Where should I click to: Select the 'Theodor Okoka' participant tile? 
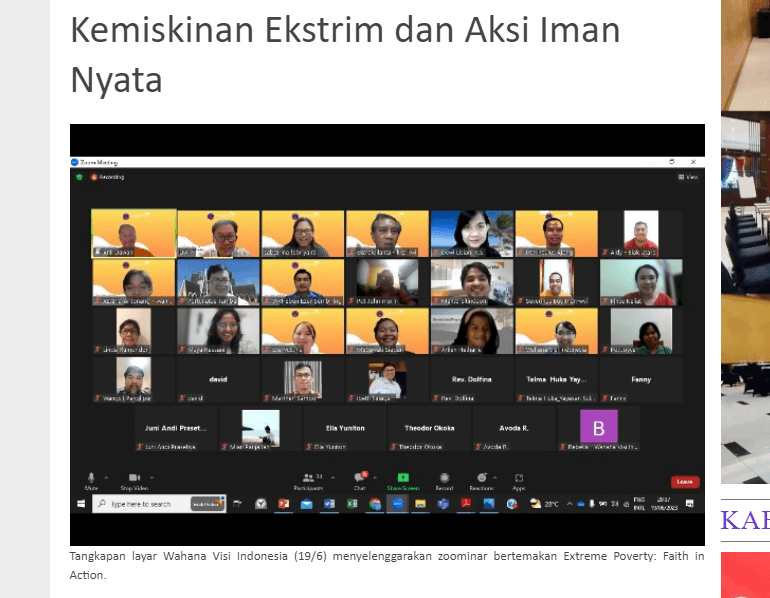point(430,428)
